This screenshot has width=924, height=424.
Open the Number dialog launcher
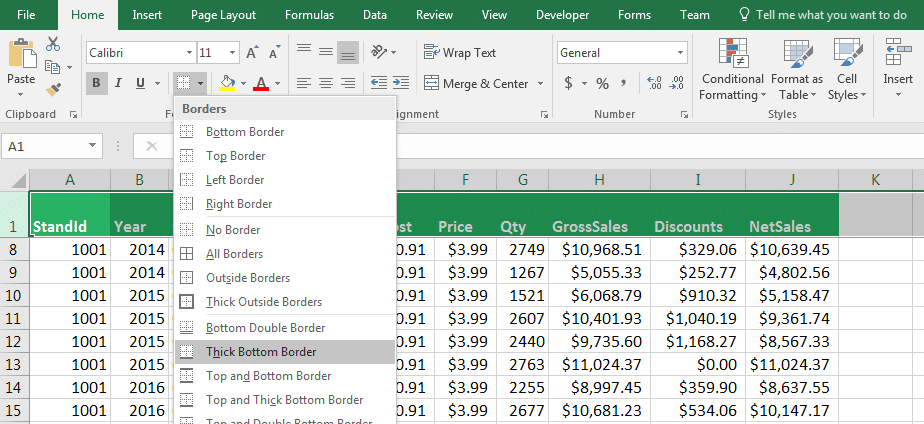684,114
